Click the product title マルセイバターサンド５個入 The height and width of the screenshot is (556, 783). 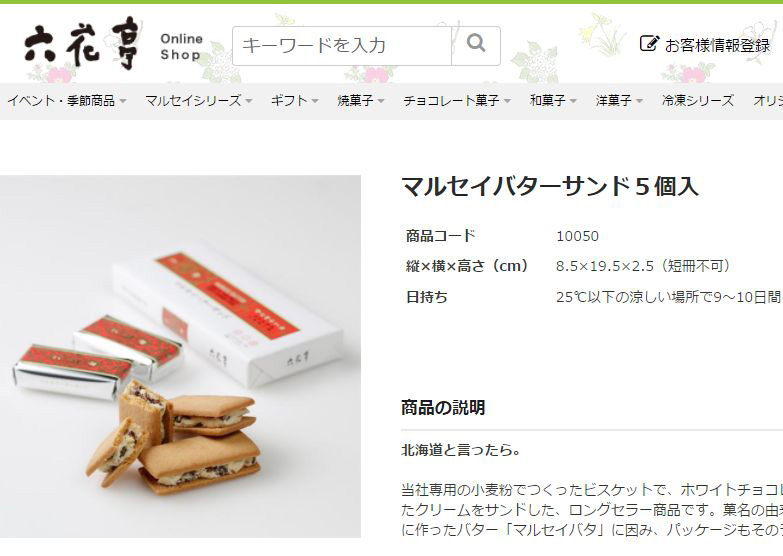tap(550, 186)
